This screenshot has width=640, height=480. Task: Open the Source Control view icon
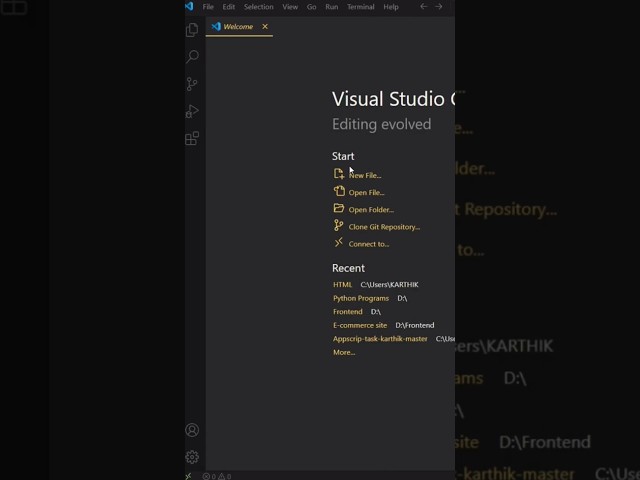[x=192, y=84]
